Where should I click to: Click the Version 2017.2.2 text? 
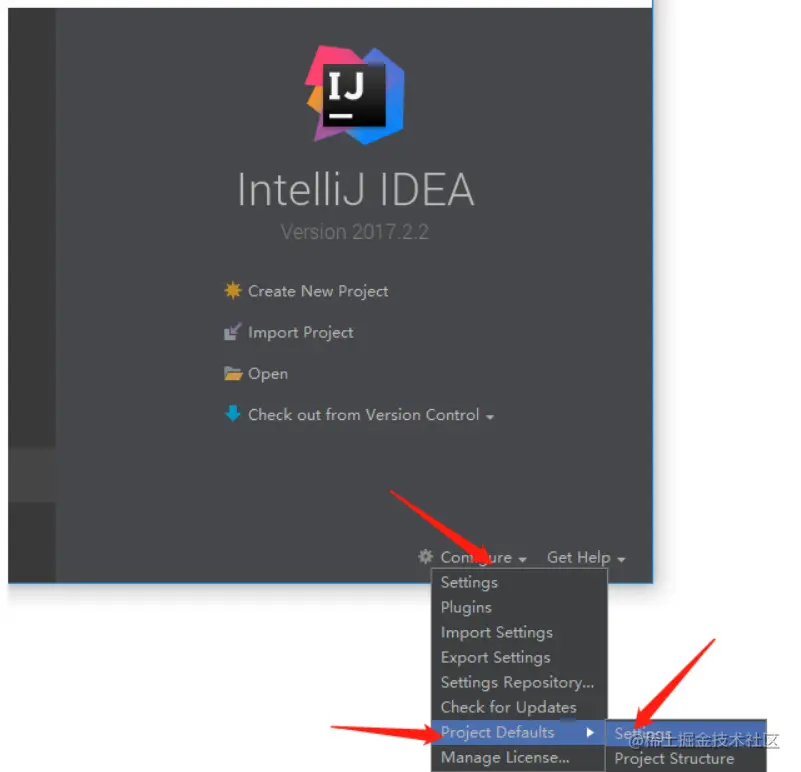pos(355,232)
